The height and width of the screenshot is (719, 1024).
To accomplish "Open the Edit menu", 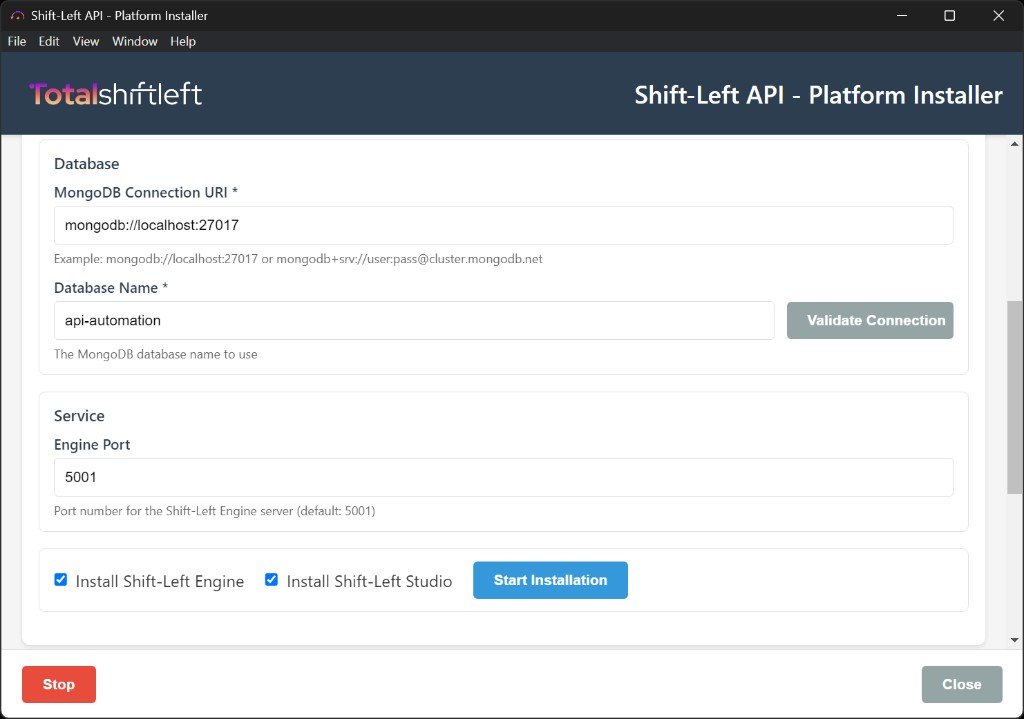I will [48, 41].
